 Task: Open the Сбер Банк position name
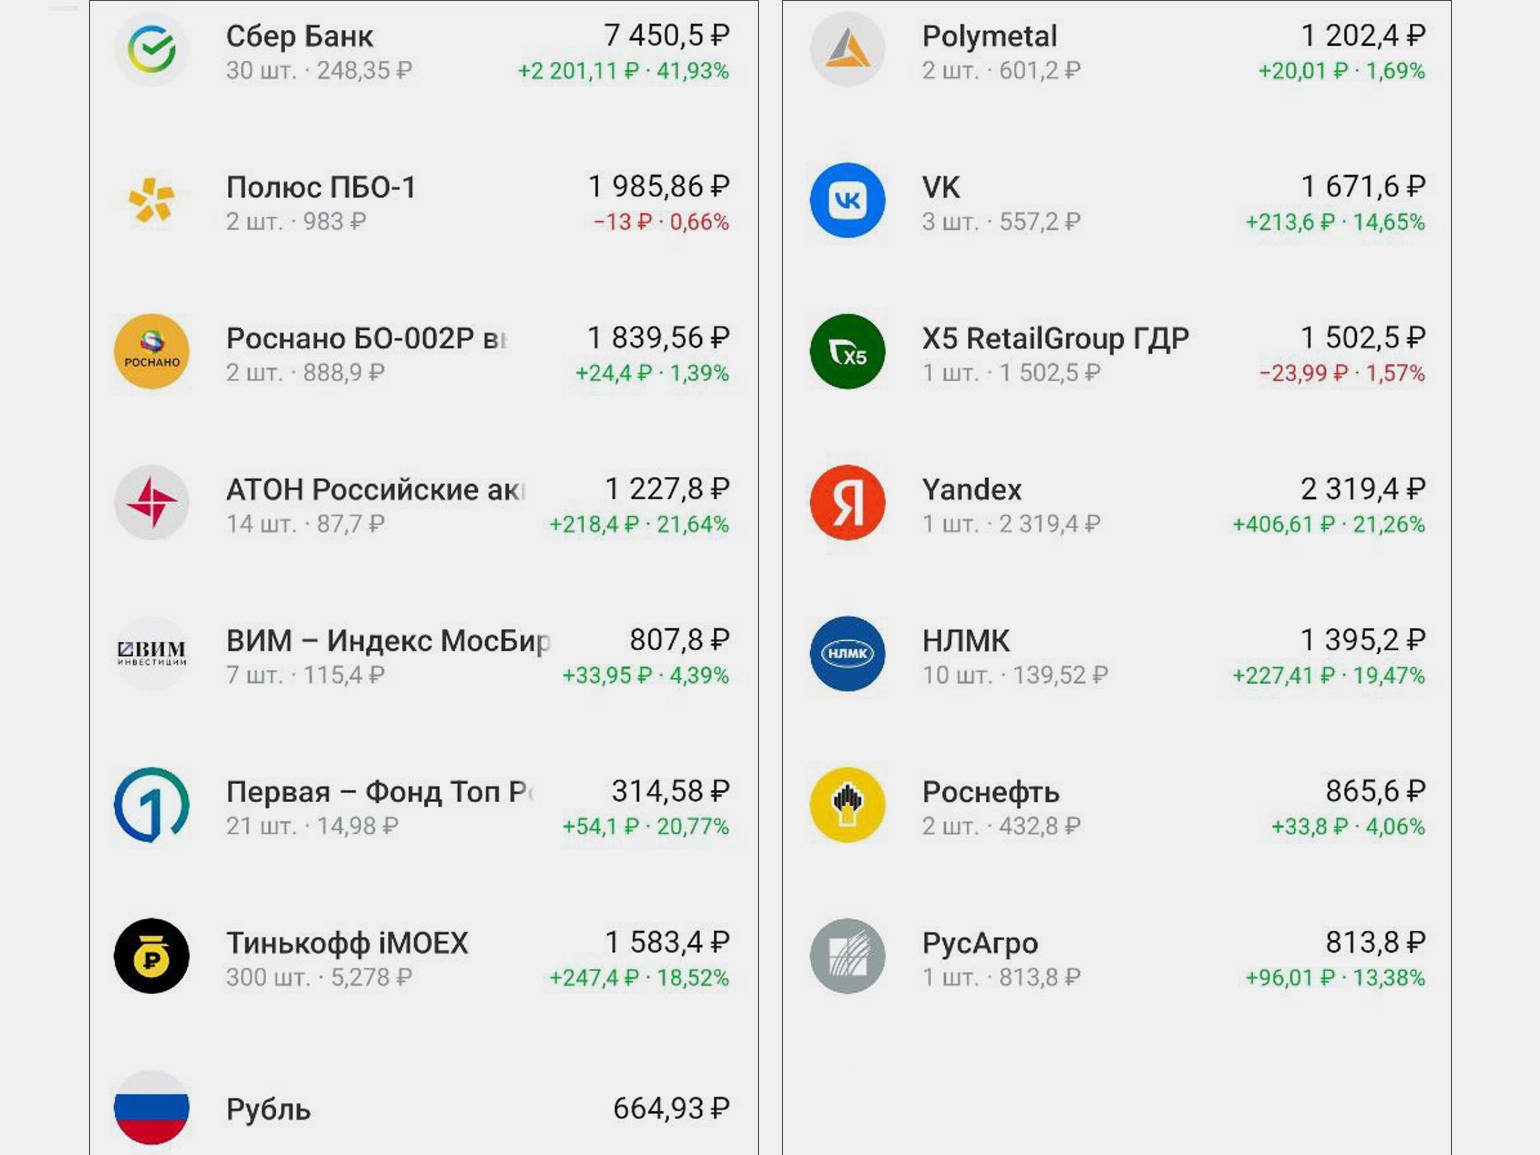click(299, 36)
